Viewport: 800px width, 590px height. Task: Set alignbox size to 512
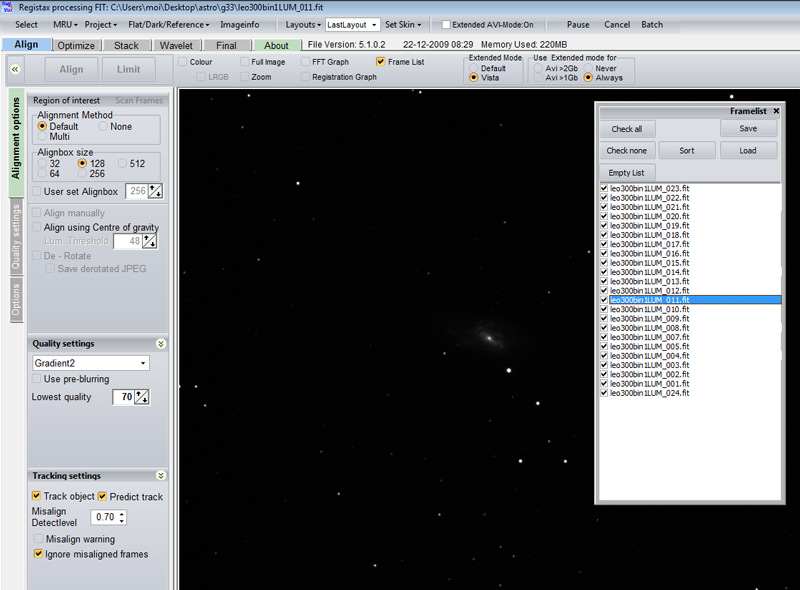122,163
